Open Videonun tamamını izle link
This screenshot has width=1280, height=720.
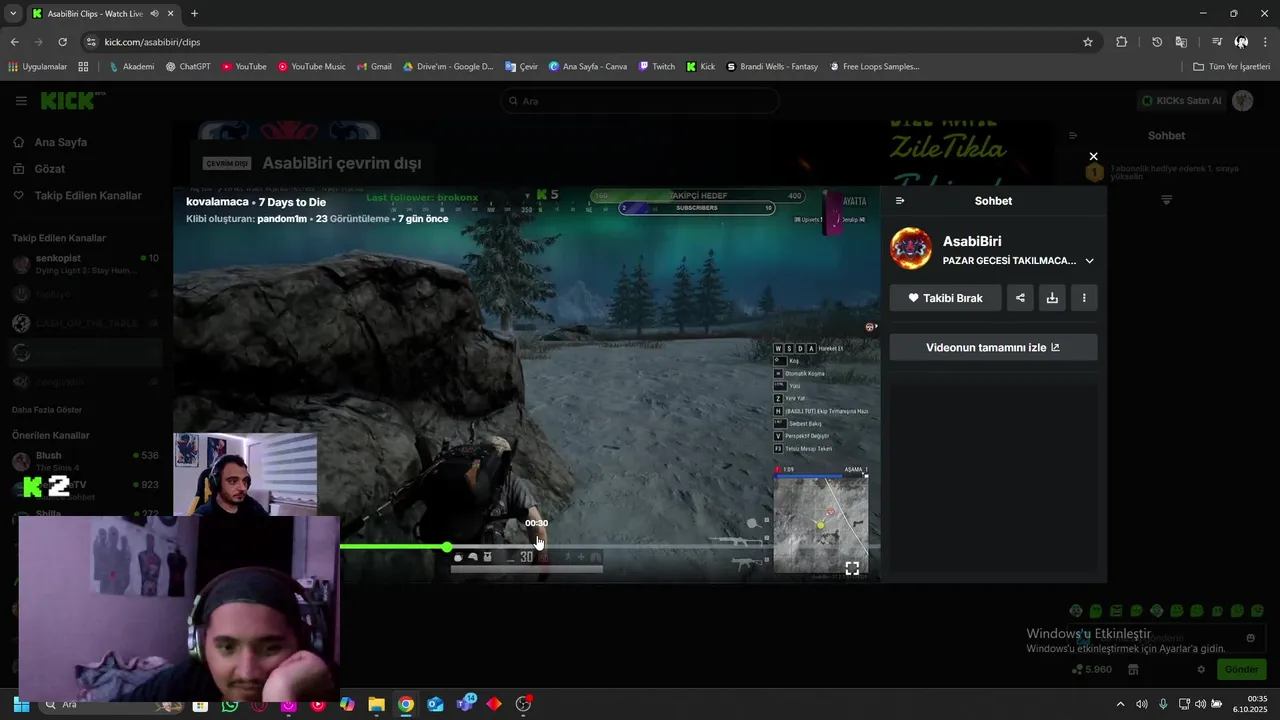click(x=993, y=348)
